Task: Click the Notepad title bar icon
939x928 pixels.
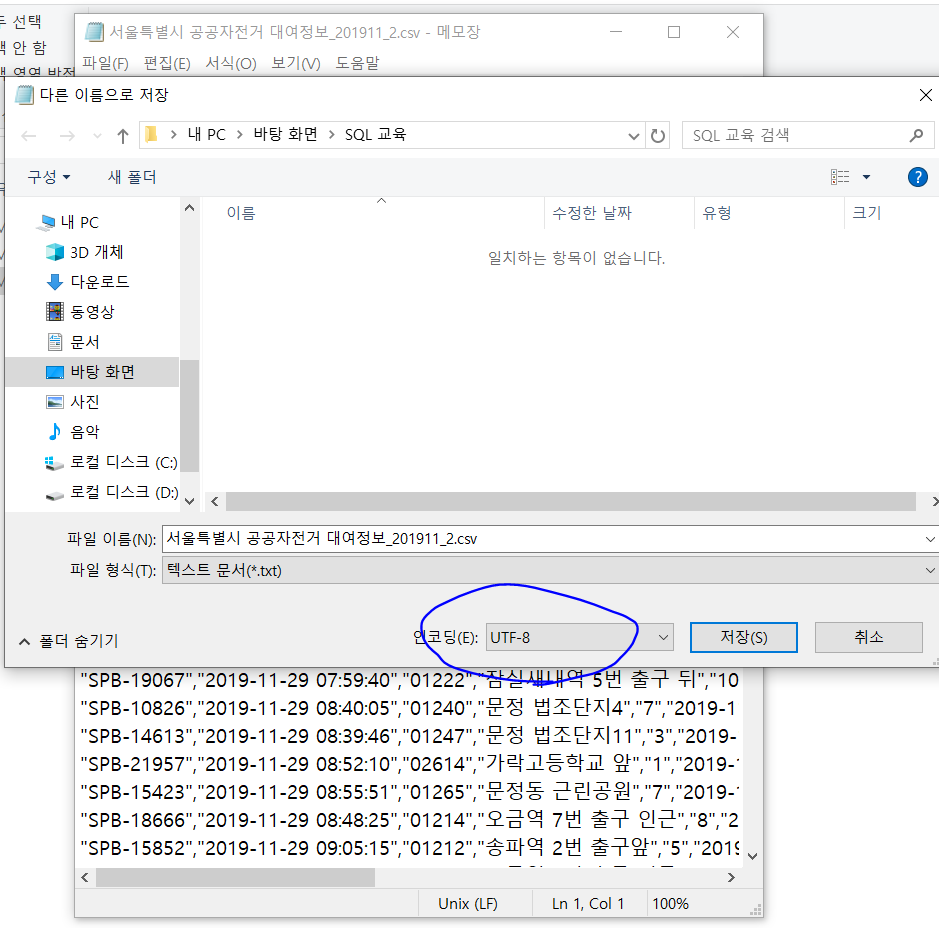Action: [x=94, y=32]
